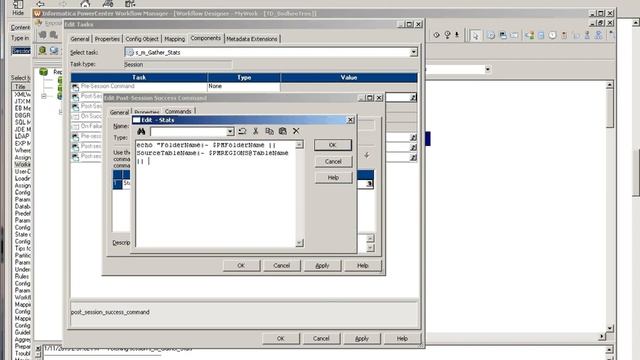Image resolution: width=640 pixels, height=360 pixels.
Task: Click move-down arrow icon in Post-Session Success Command dialog
Action: coord(367,156)
